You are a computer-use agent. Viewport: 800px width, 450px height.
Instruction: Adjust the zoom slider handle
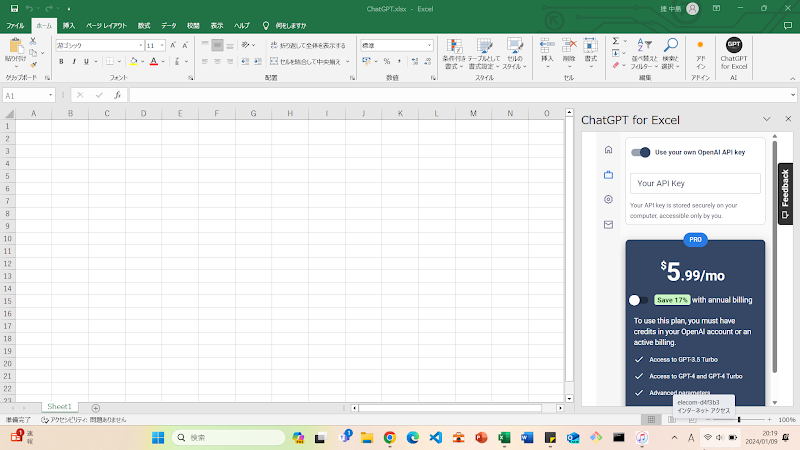(x=739, y=419)
